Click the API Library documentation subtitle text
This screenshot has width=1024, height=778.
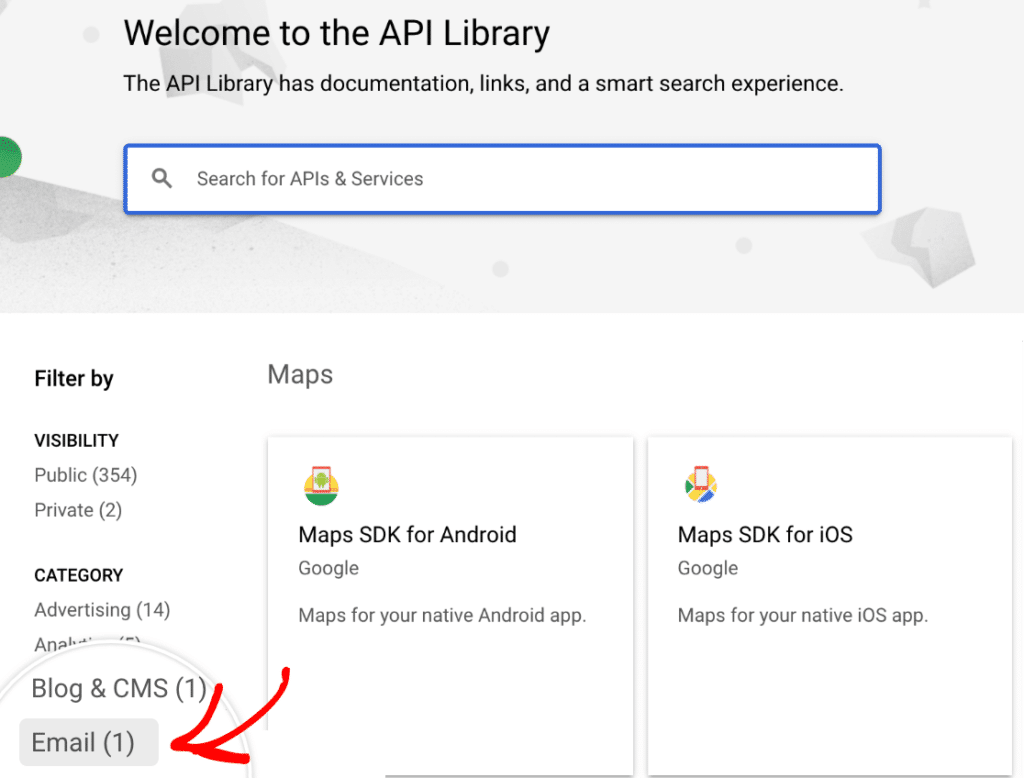[x=483, y=84]
